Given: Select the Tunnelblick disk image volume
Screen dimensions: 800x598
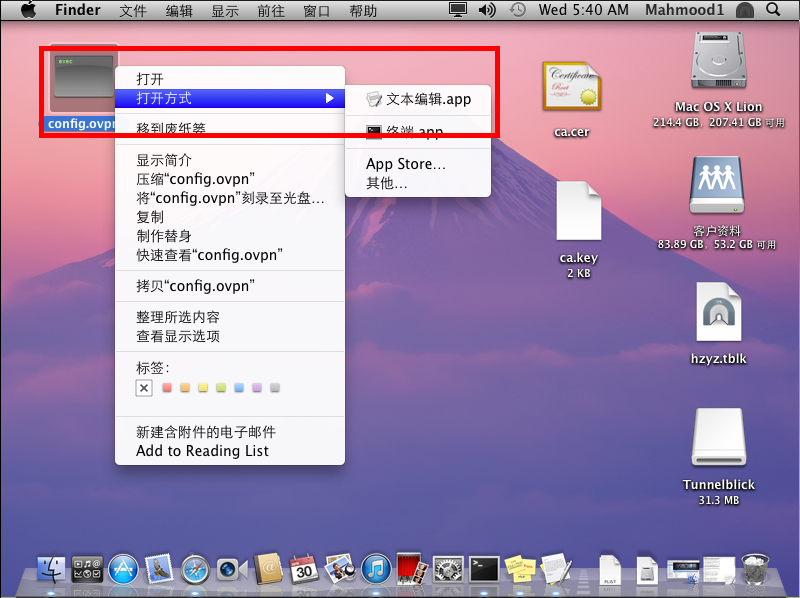Looking at the screenshot, I should tap(719, 437).
